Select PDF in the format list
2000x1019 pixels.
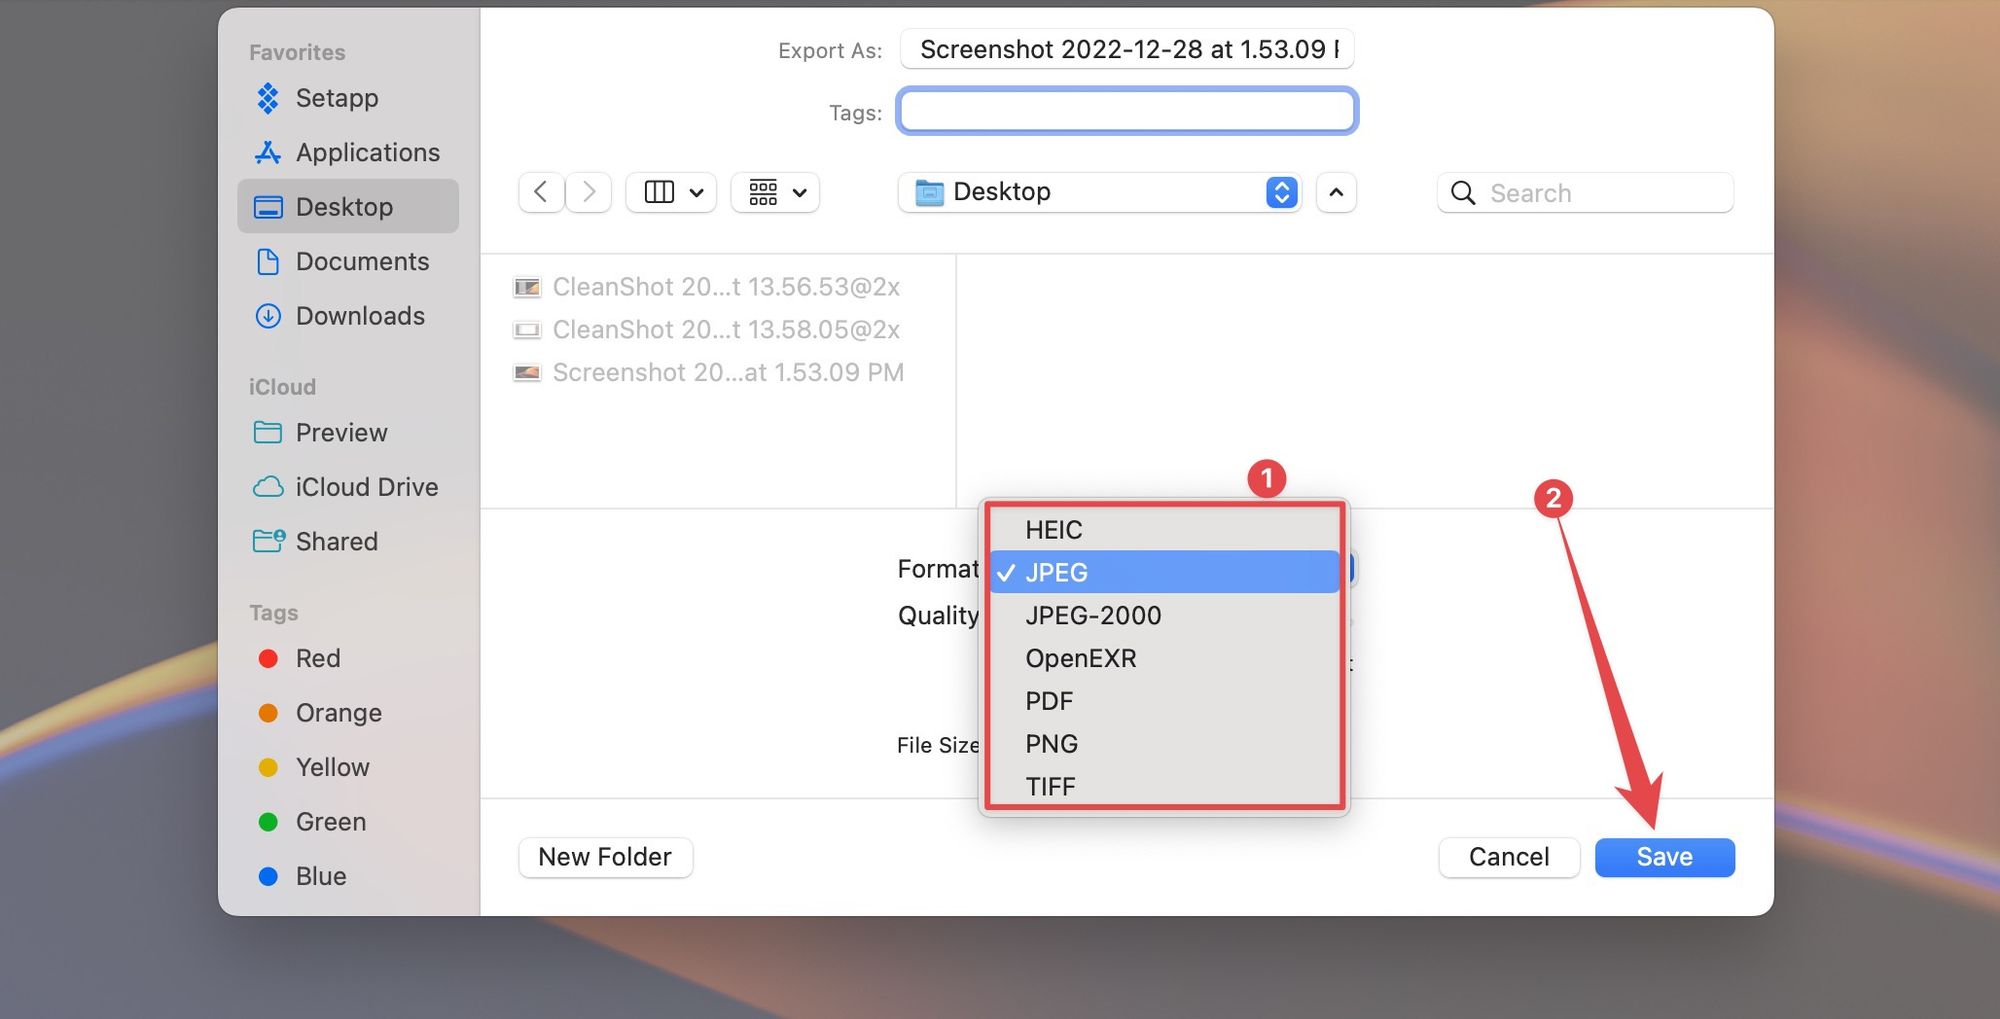1048,701
